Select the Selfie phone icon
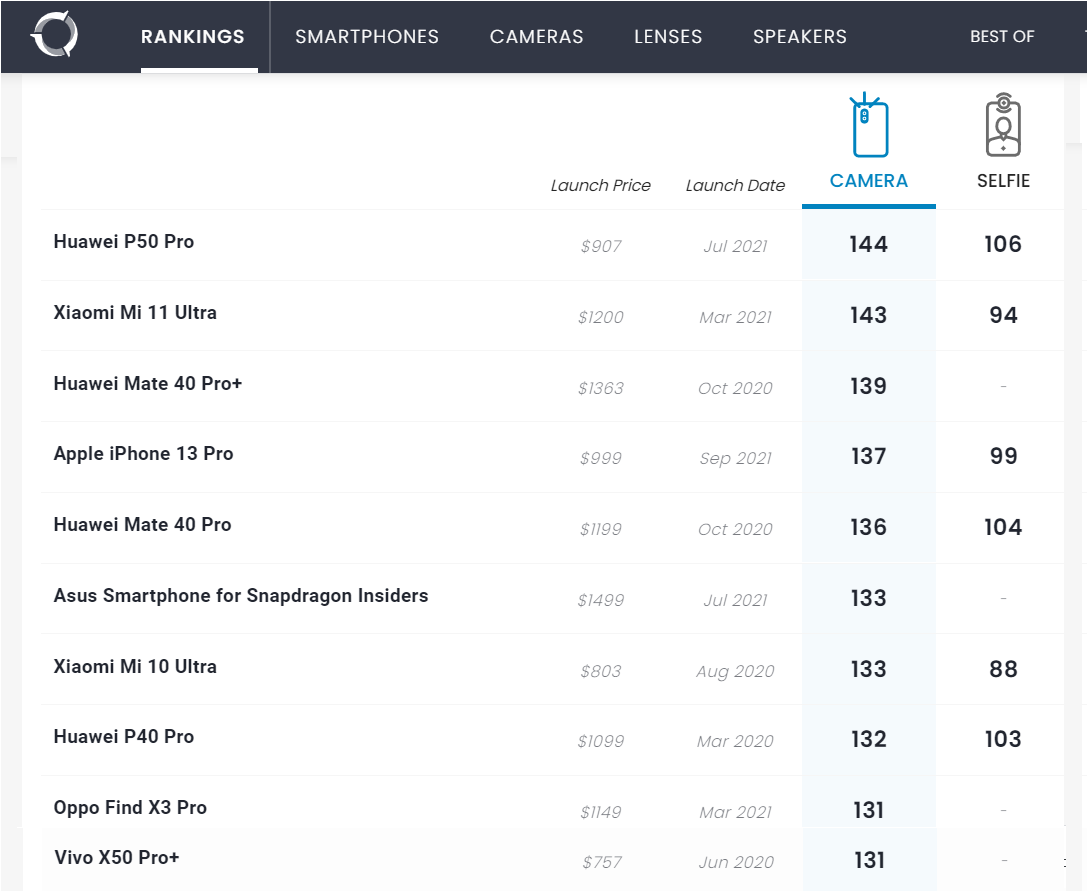Viewport: 1087px width, 891px height. tap(1002, 126)
